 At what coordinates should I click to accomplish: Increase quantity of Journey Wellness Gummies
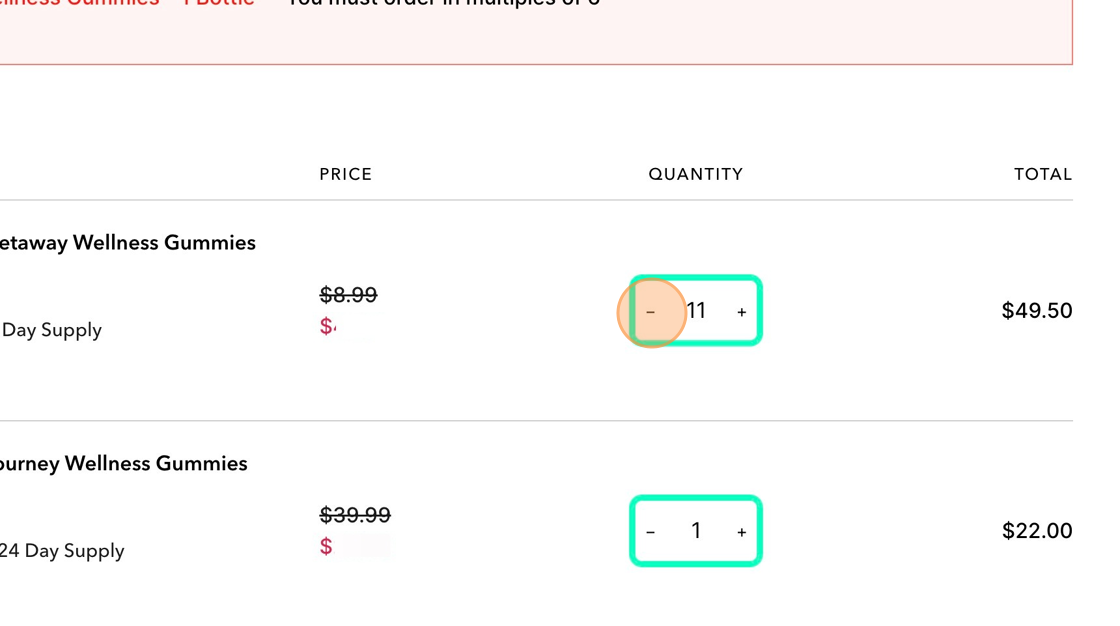click(741, 532)
